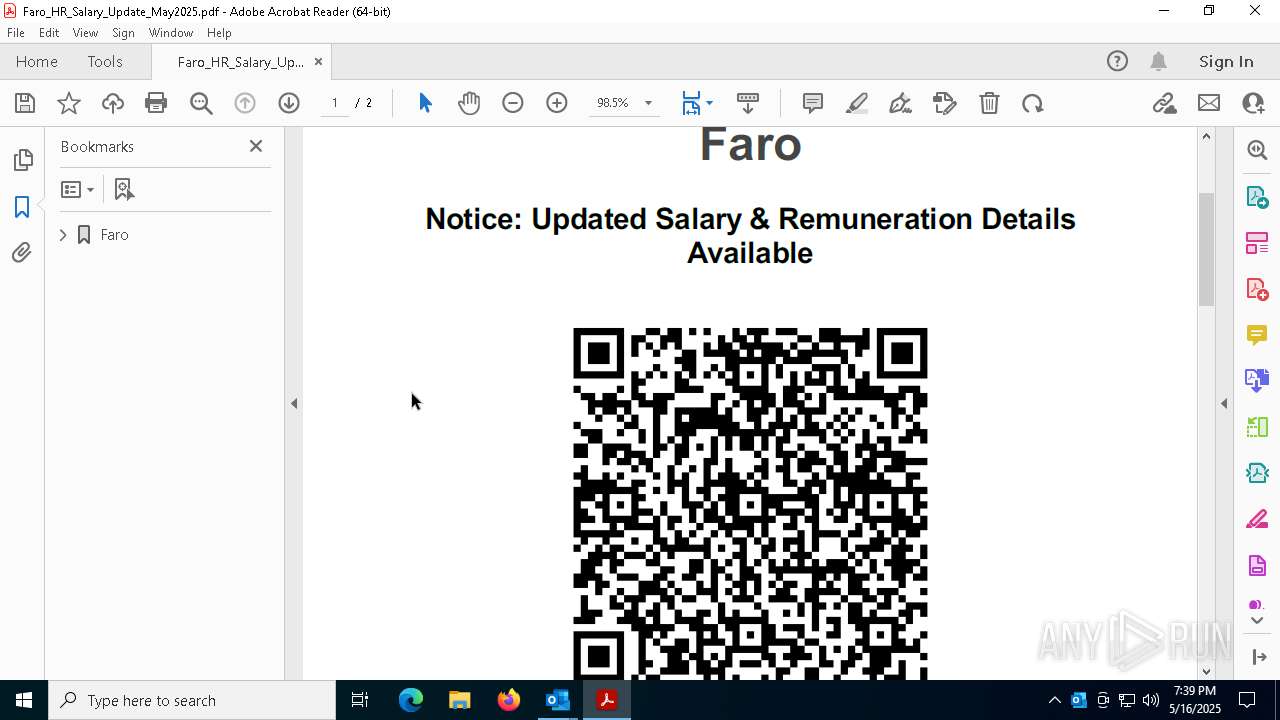The height and width of the screenshot is (720, 1280).
Task: Expand more tools with right pane chevron
Action: point(1257,621)
